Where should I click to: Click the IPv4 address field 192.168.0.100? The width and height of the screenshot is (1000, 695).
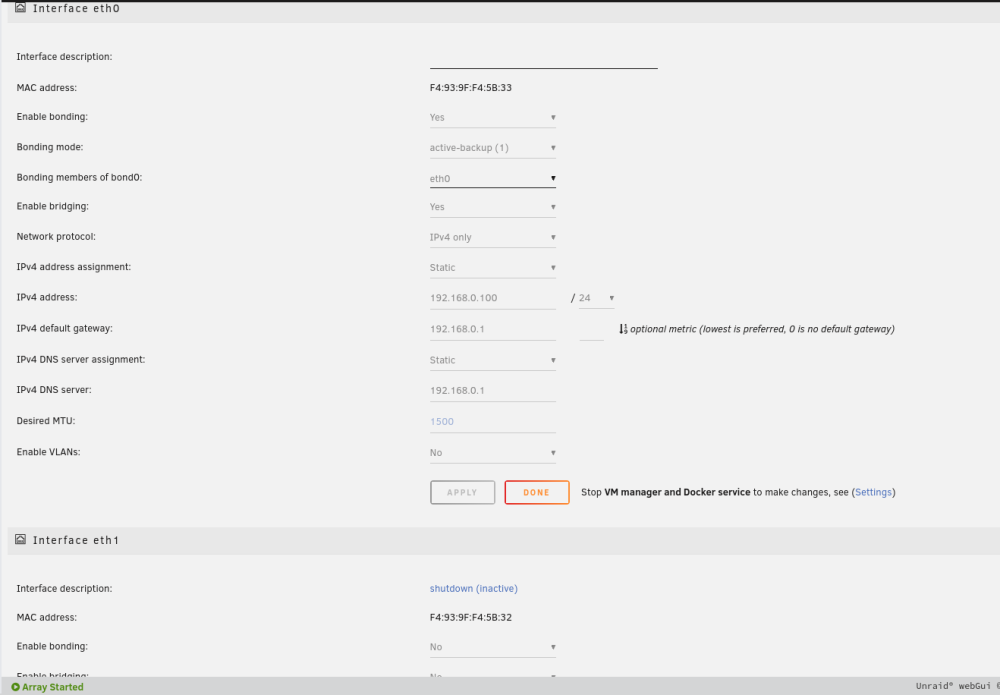(492, 298)
